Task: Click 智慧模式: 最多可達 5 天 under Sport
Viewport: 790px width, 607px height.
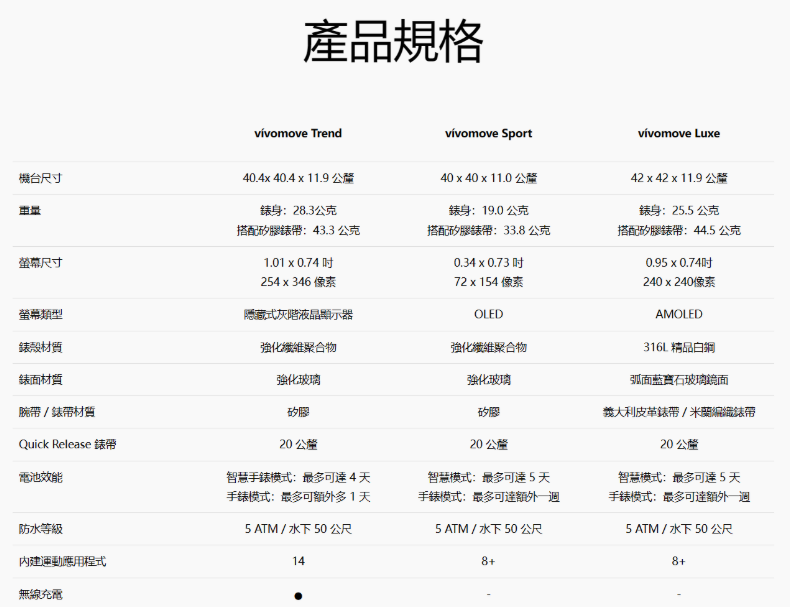Action: click(488, 477)
